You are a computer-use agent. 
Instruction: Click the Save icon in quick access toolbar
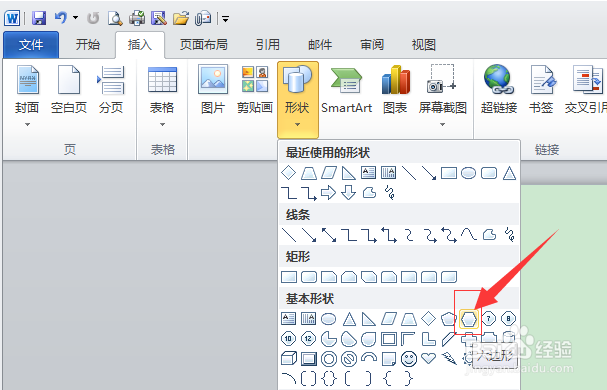click(39, 18)
